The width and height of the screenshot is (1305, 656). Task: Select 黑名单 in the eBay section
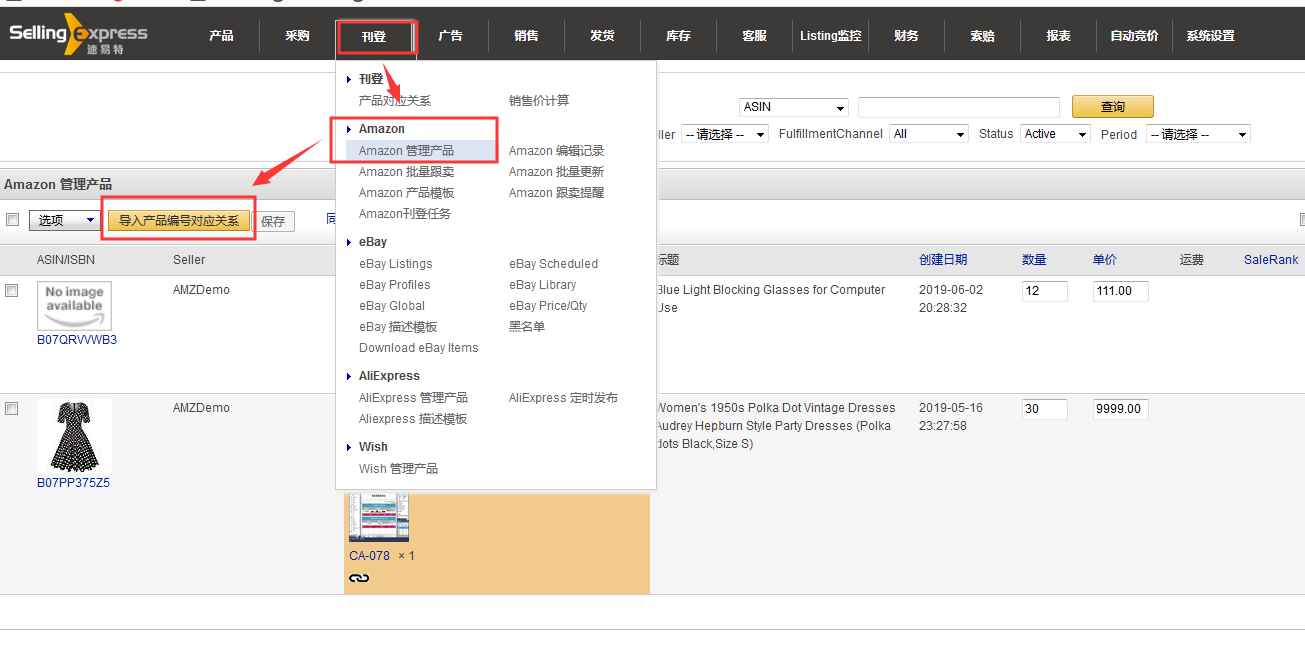coord(527,327)
